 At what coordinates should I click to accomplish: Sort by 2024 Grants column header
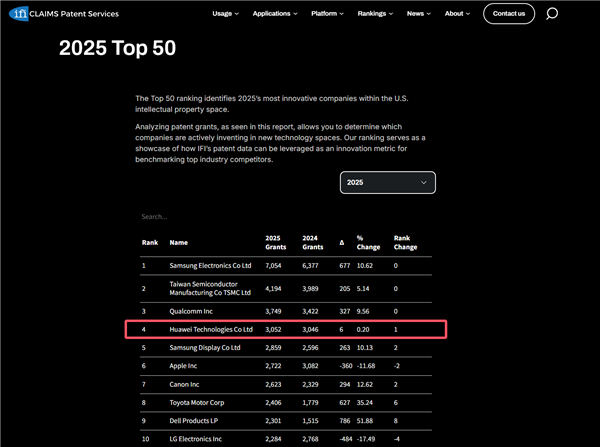point(312,242)
